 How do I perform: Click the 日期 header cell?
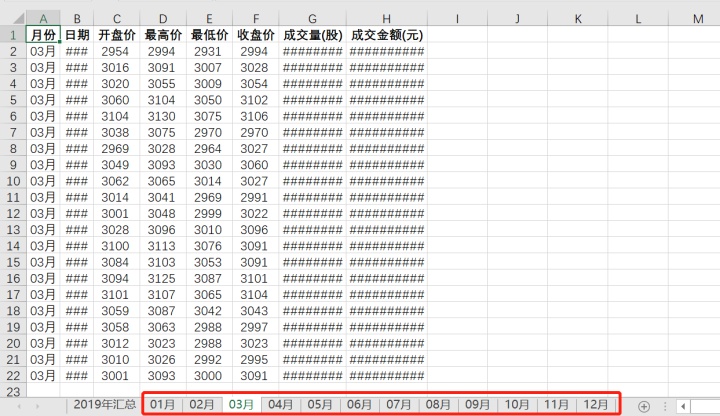[x=77, y=35]
